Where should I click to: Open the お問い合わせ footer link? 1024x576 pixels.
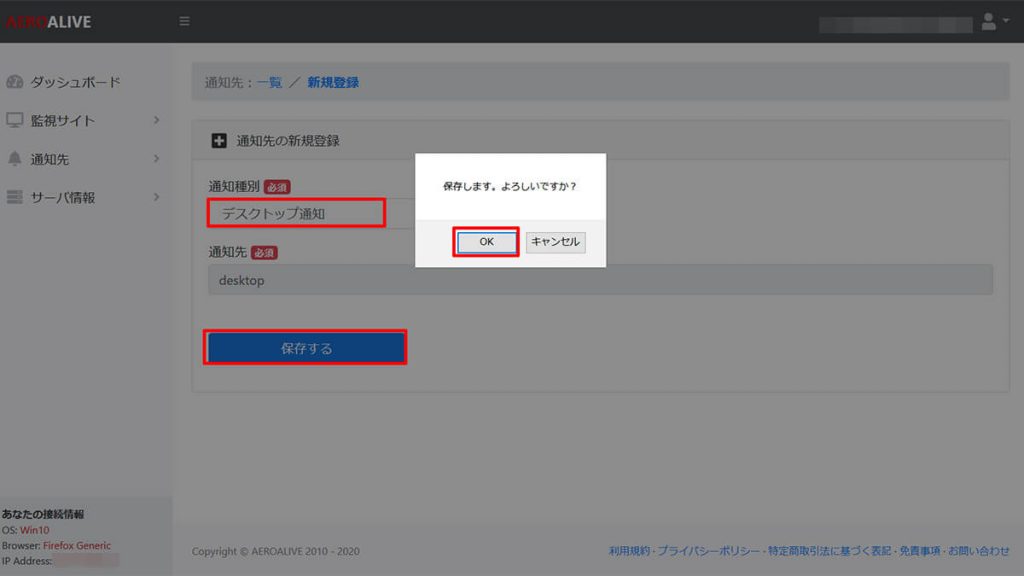tap(978, 551)
